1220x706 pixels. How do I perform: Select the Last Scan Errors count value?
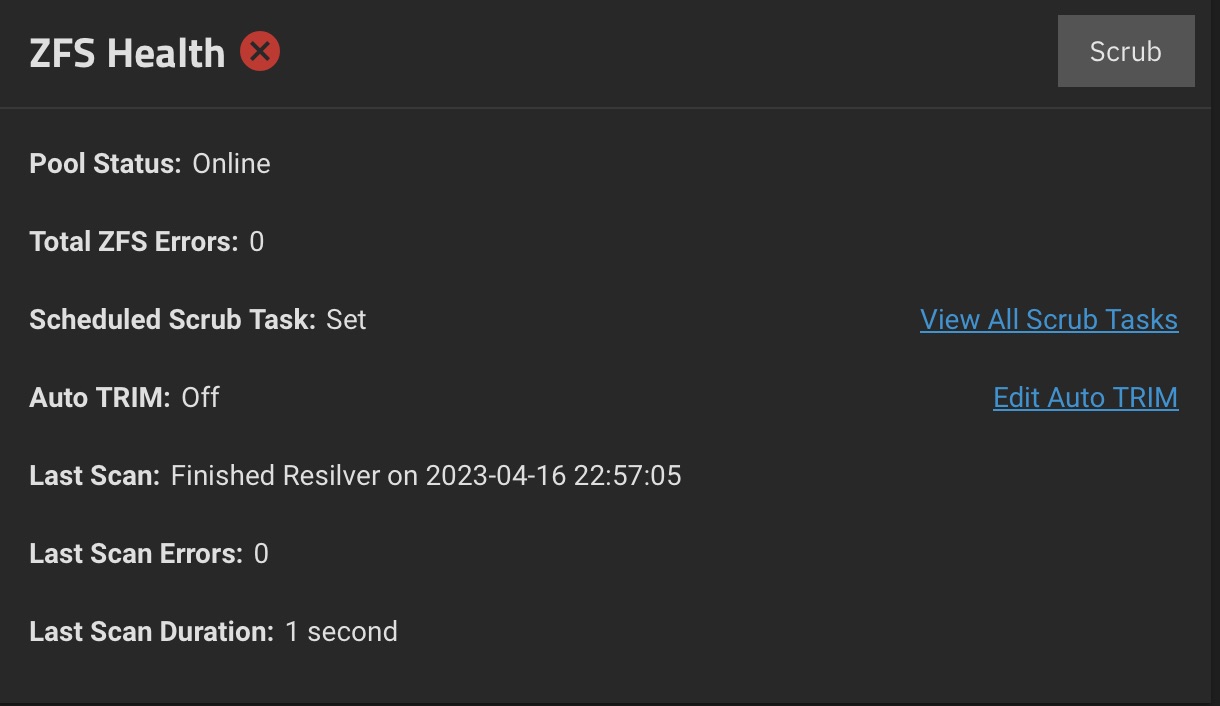click(261, 554)
